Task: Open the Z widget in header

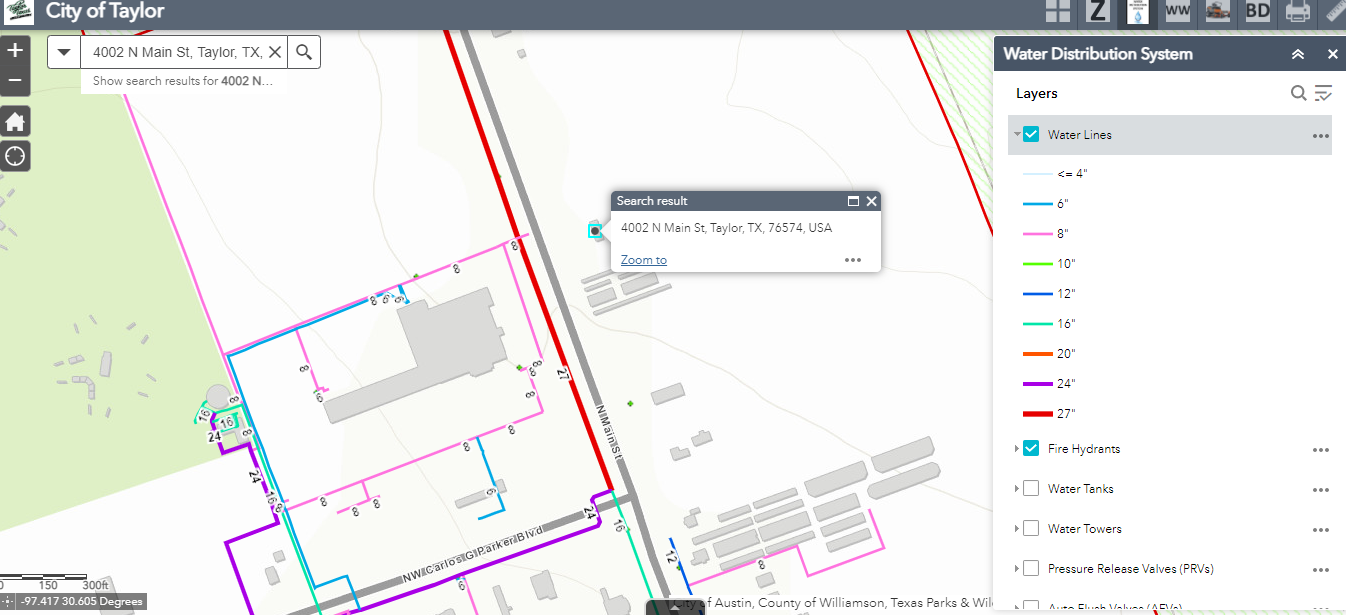Action: coord(1098,12)
